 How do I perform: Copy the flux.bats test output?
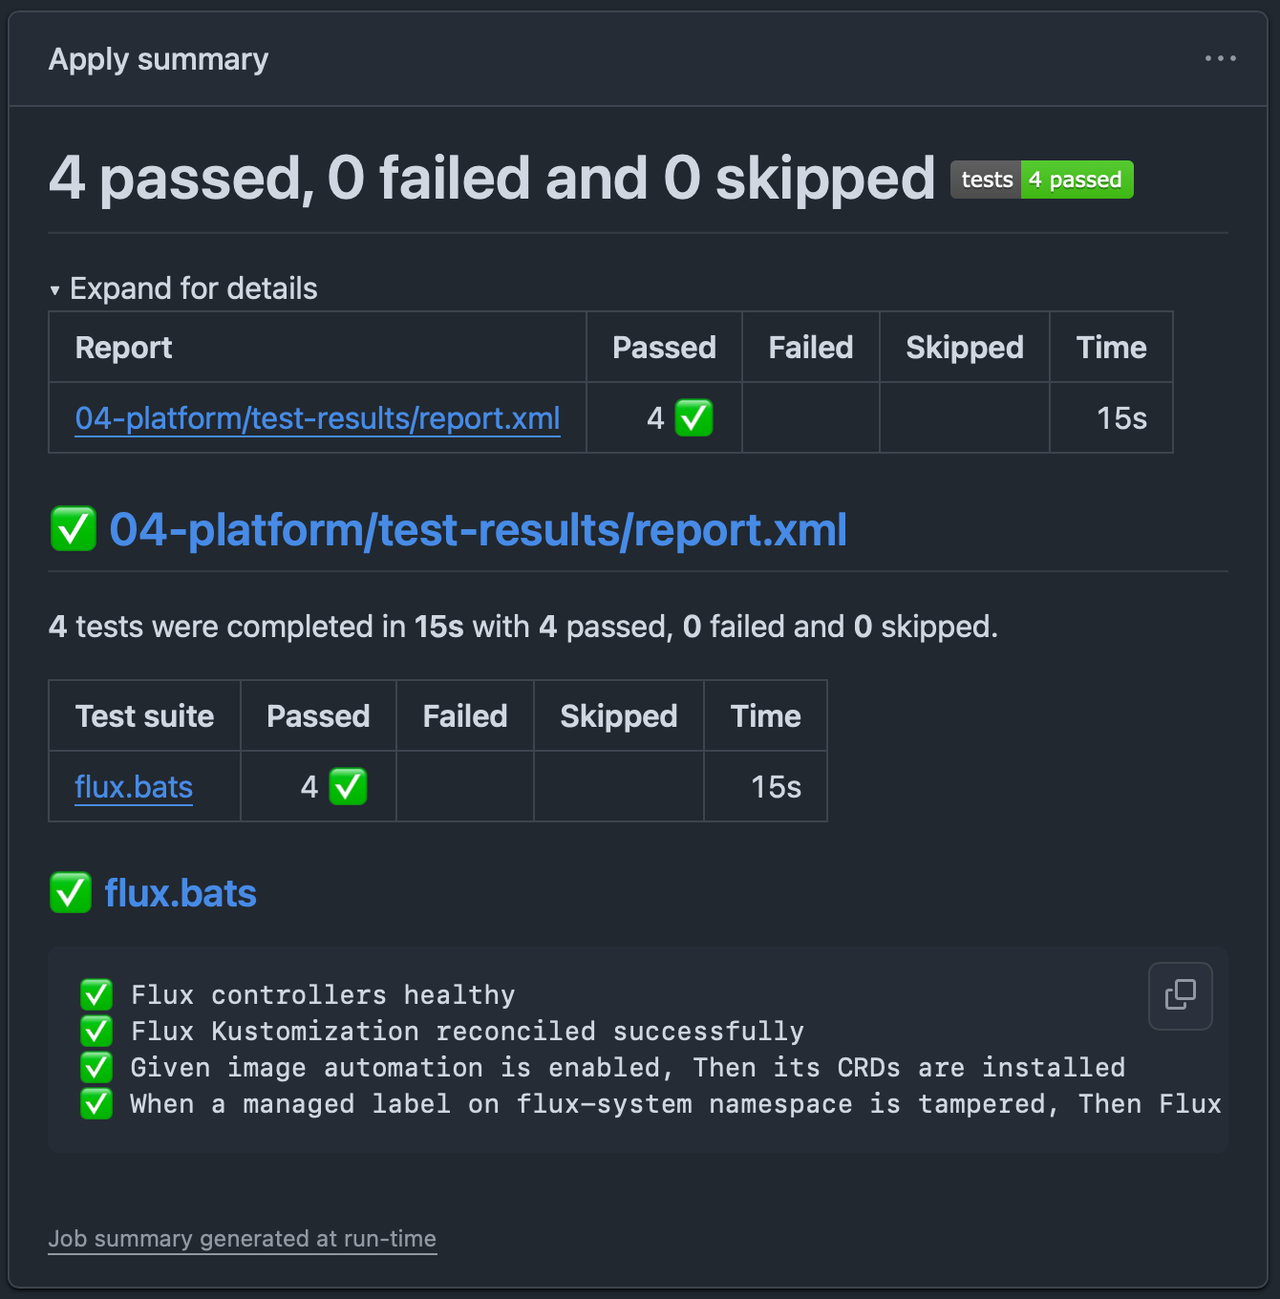(x=1180, y=996)
